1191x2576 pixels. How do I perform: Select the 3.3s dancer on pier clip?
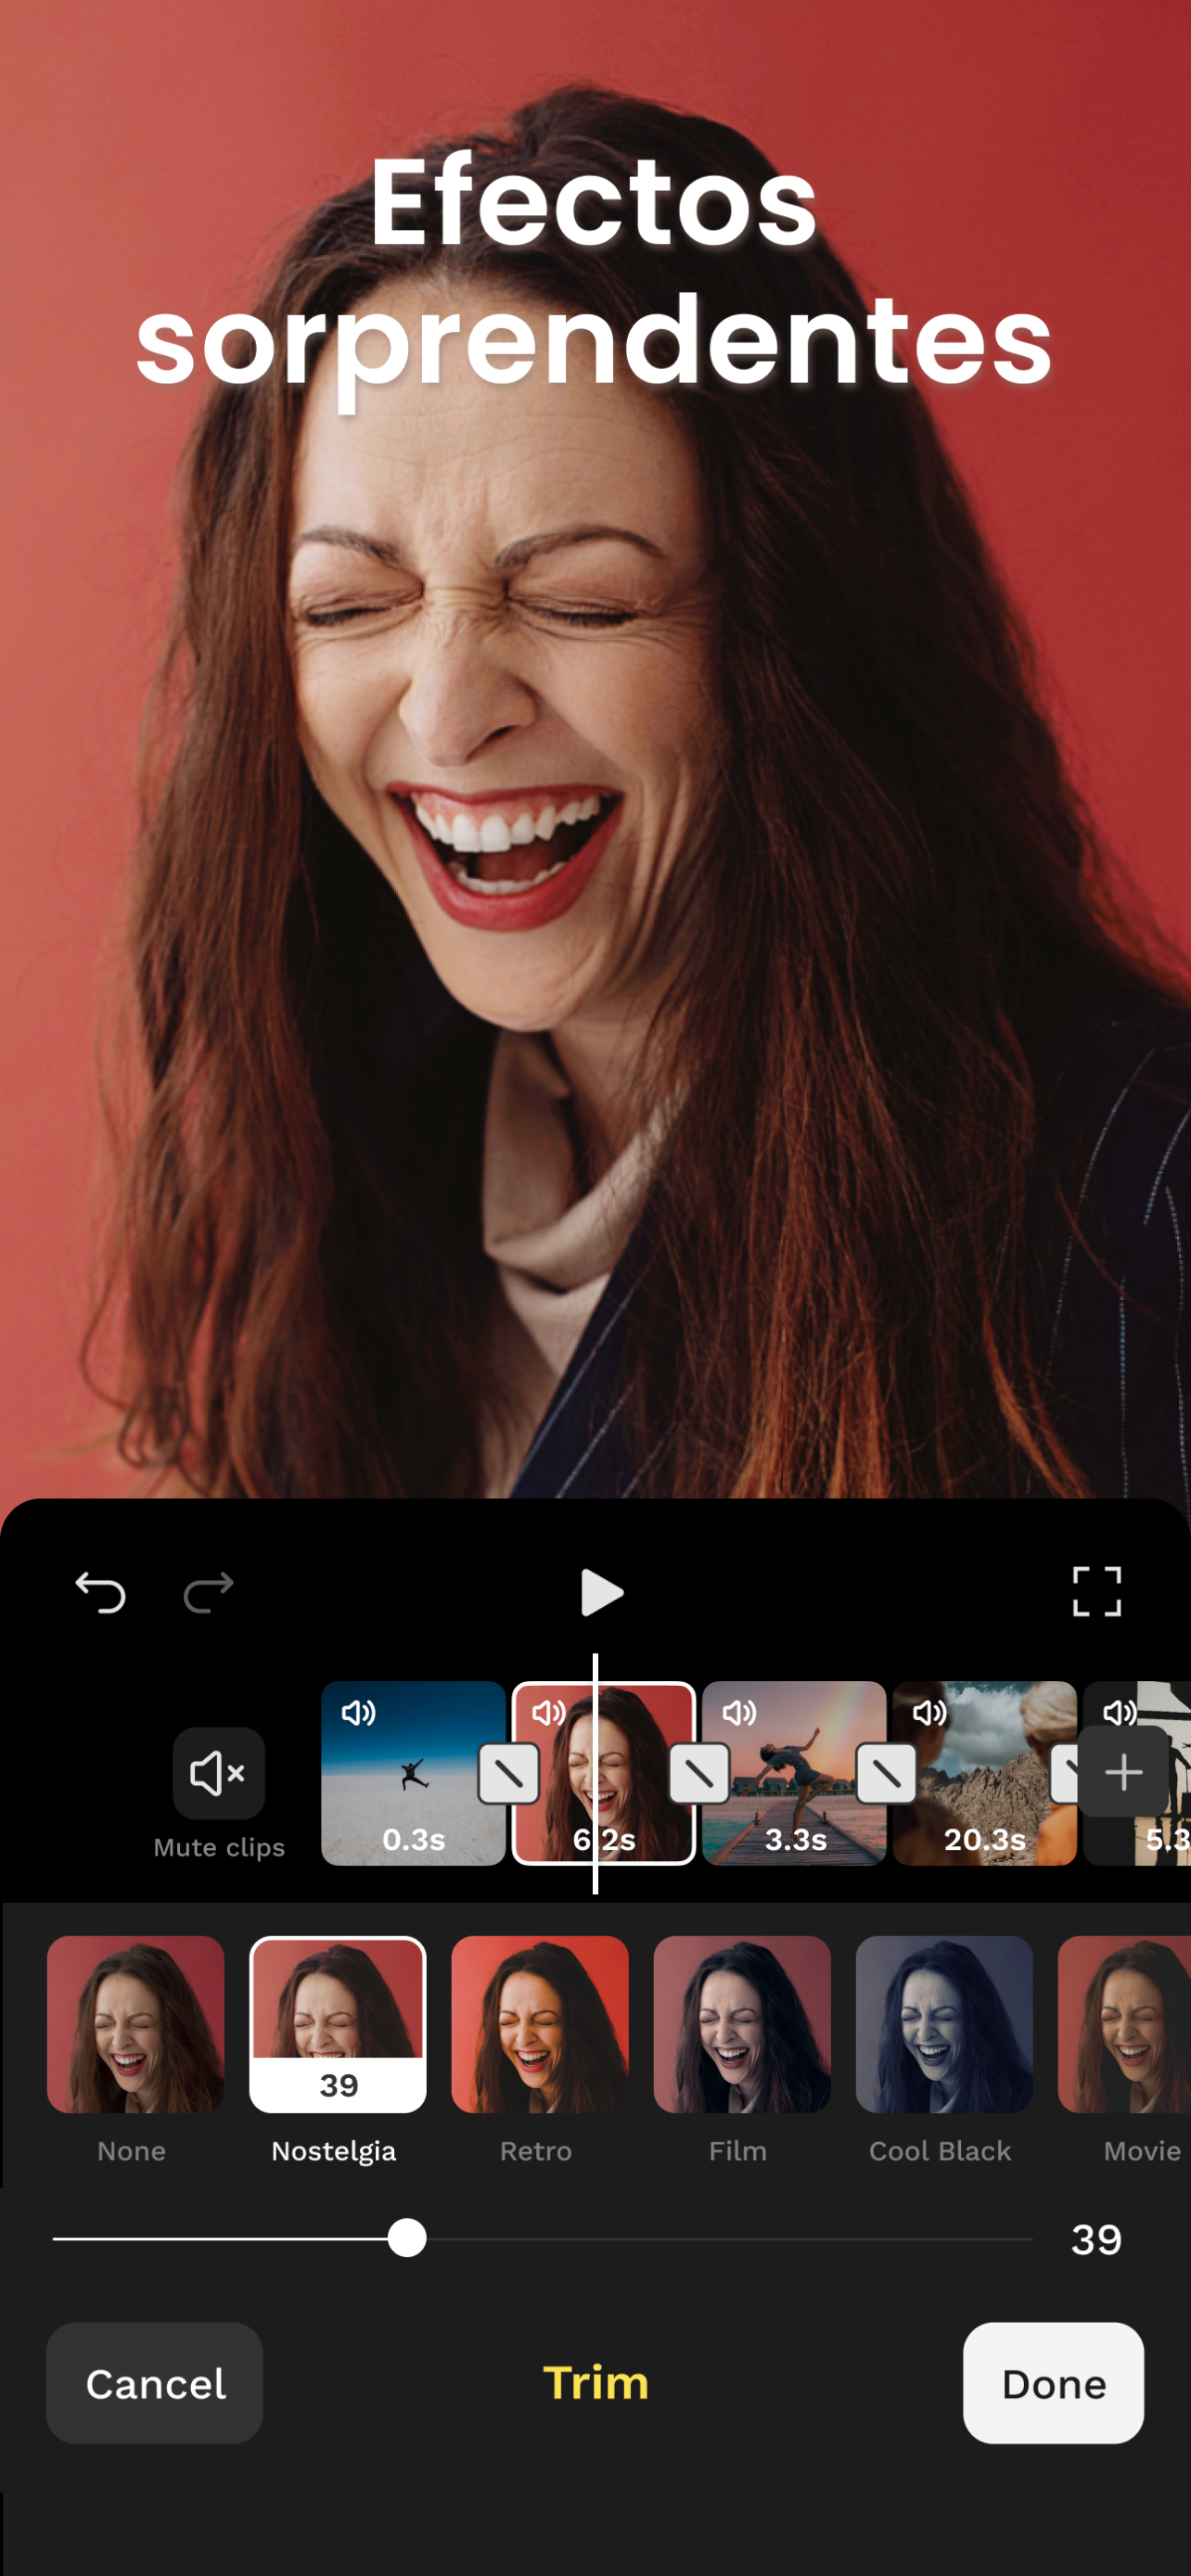(794, 1773)
